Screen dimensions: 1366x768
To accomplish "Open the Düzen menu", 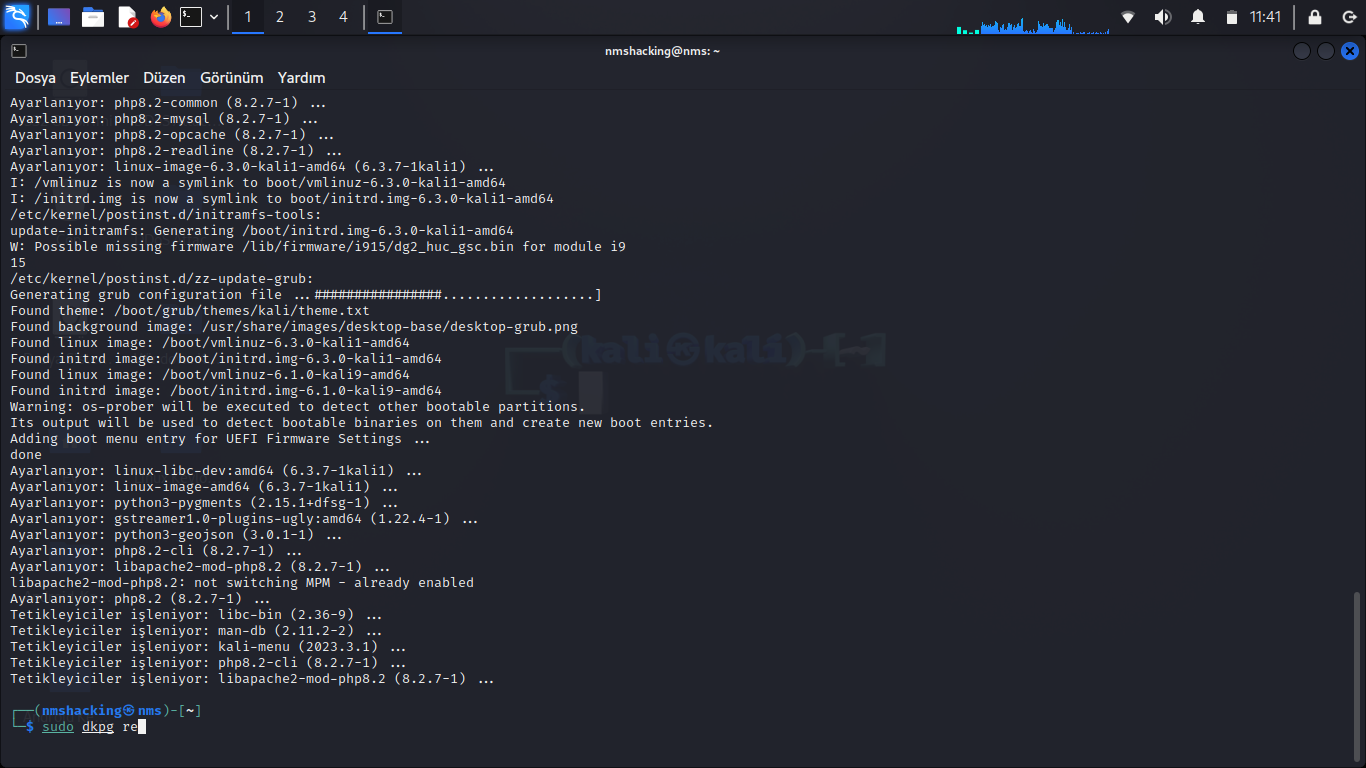I will pyautogui.click(x=164, y=78).
